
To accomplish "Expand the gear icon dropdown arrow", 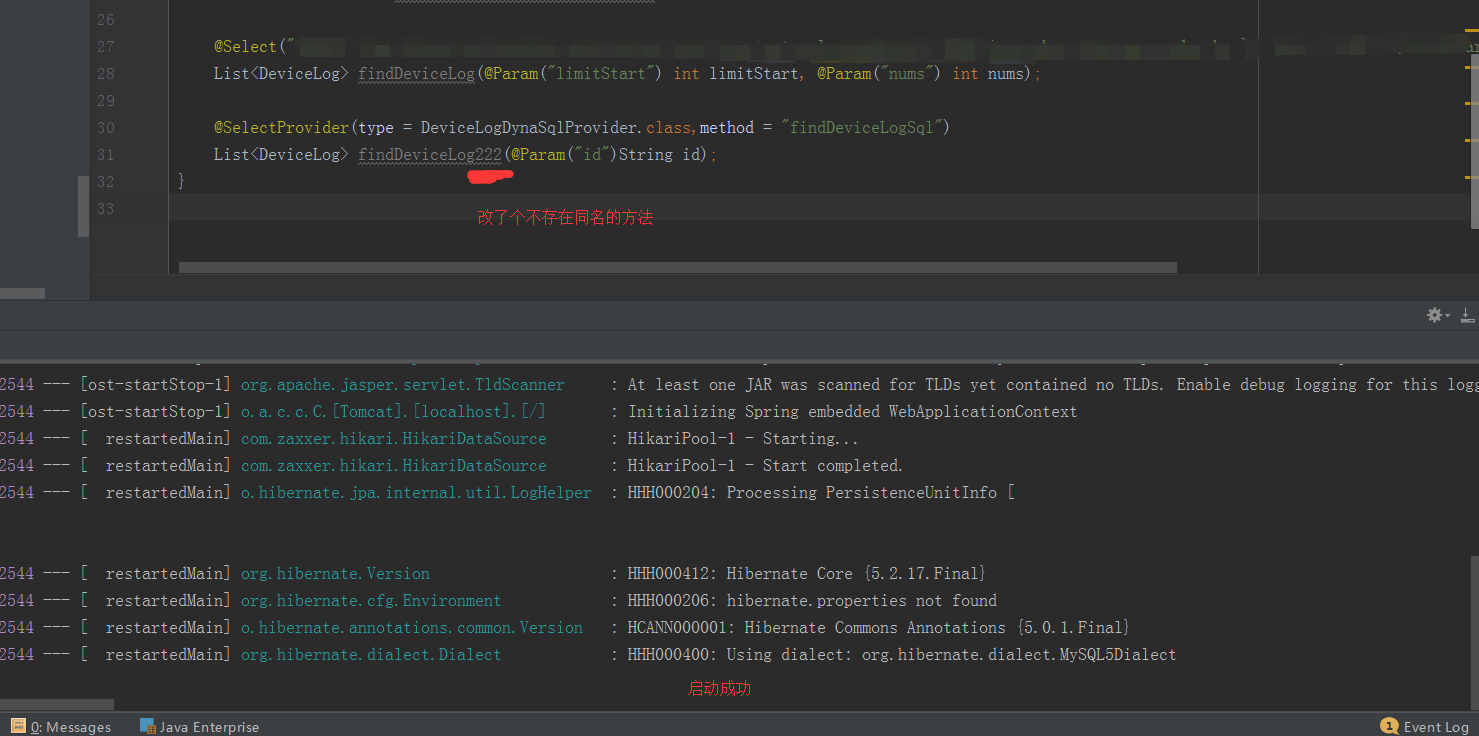I will click(x=1447, y=314).
